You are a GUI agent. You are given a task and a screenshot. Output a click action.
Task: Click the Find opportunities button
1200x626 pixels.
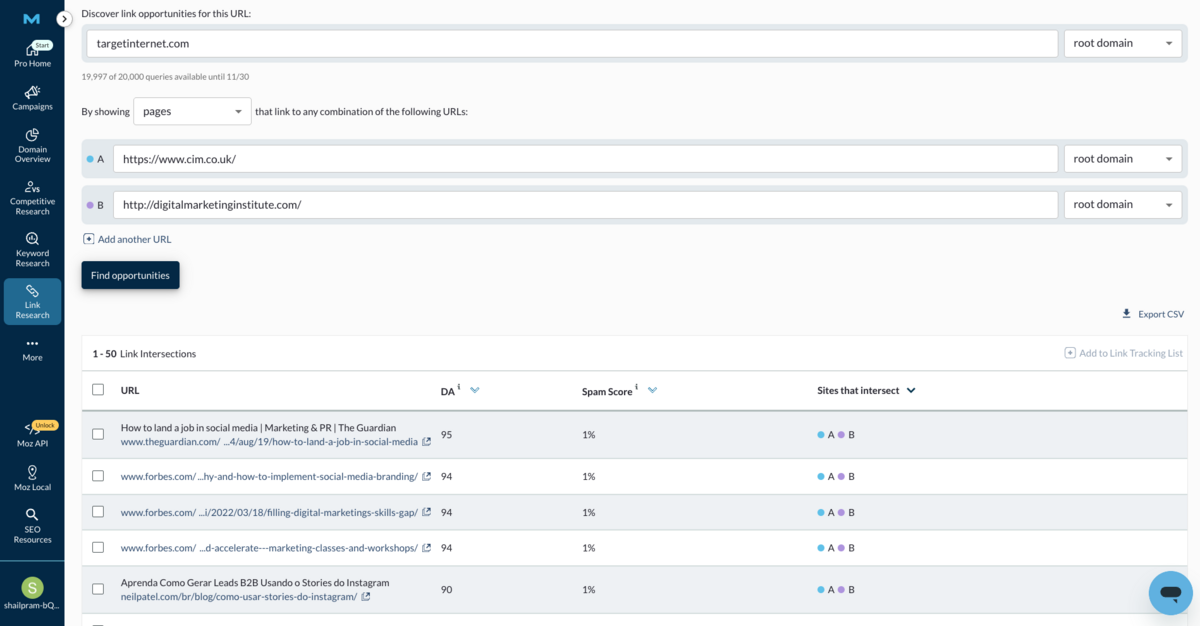130,275
